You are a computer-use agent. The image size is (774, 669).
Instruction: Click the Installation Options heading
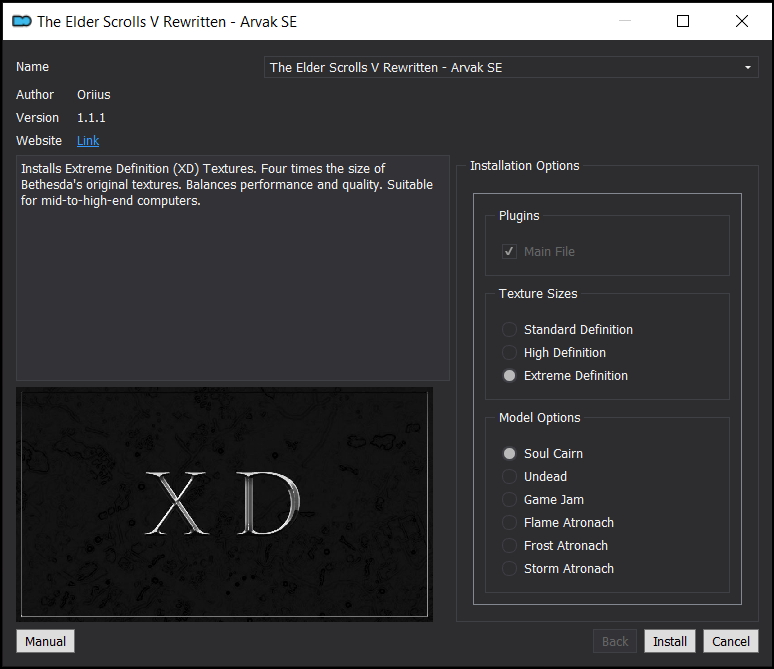point(524,165)
